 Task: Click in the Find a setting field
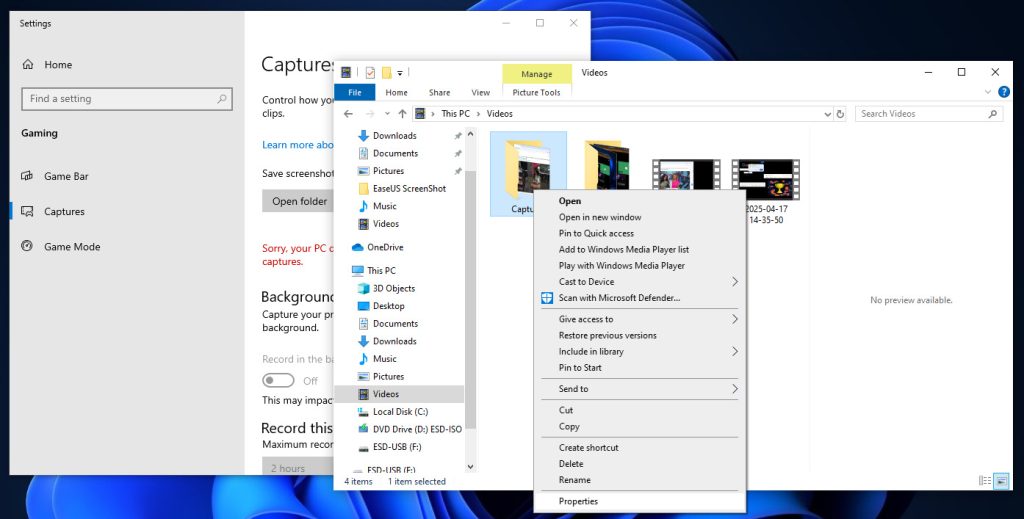pos(127,99)
